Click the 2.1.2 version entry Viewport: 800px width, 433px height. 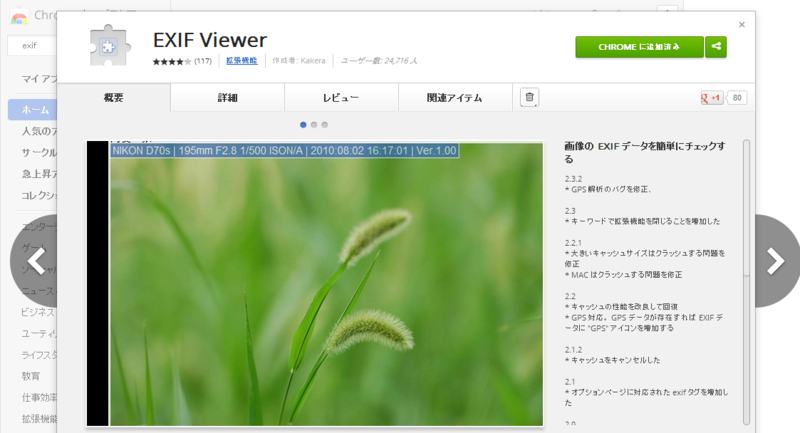(573, 350)
